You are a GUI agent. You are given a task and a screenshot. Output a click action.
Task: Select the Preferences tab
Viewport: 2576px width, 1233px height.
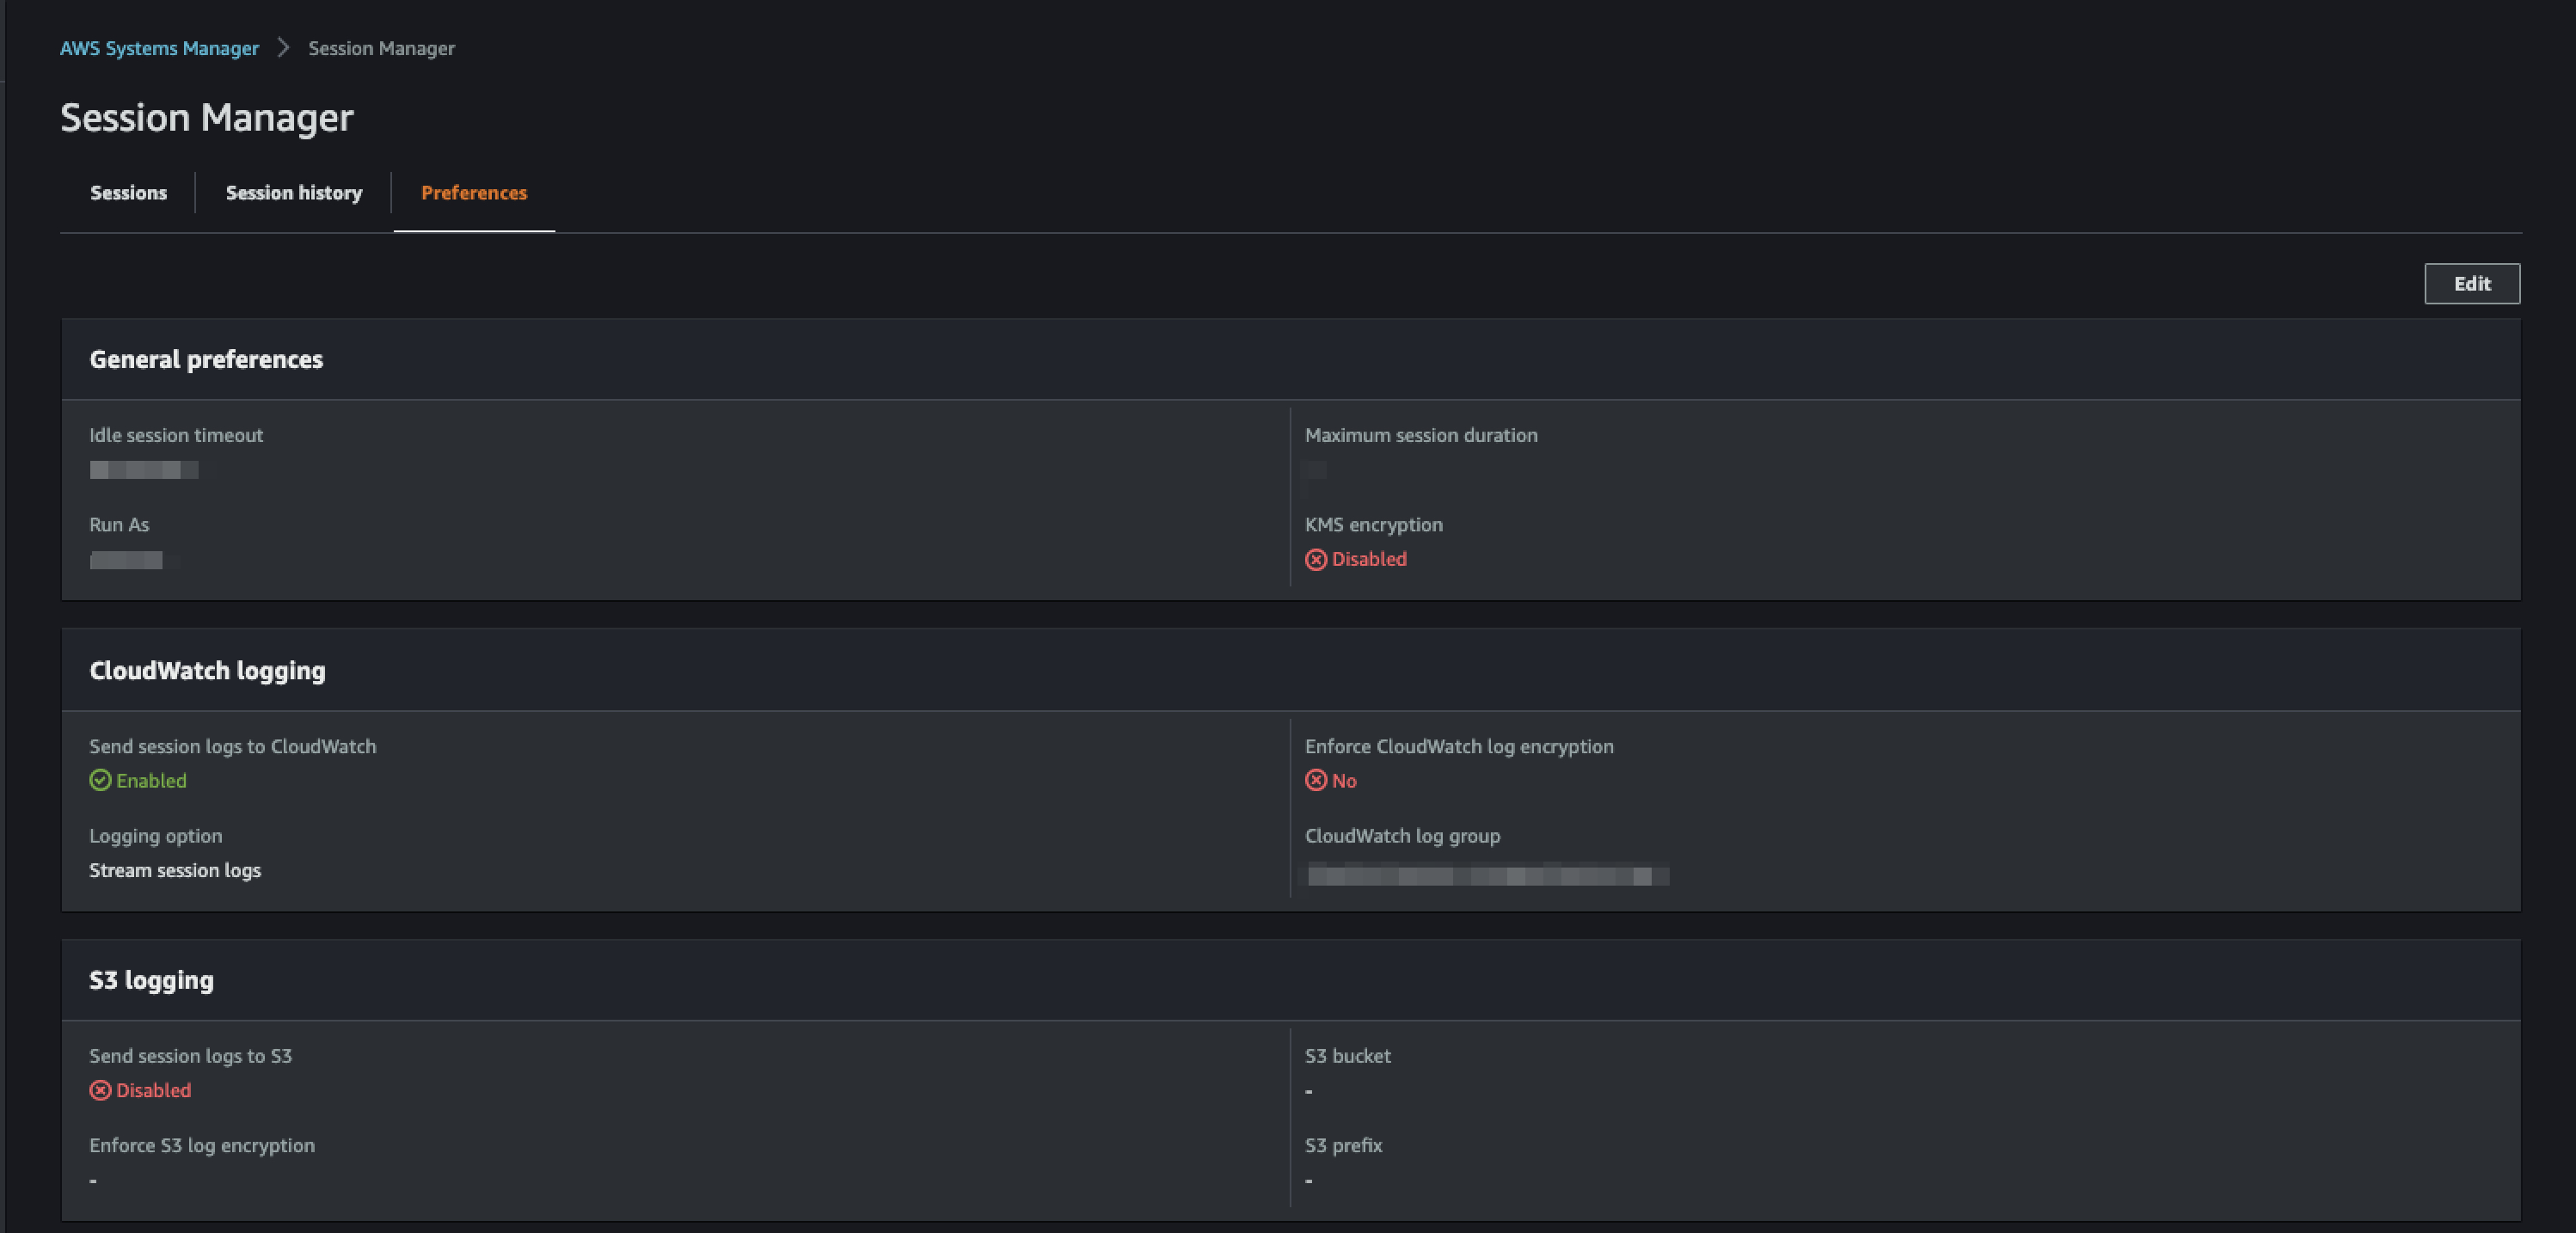click(474, 192)
